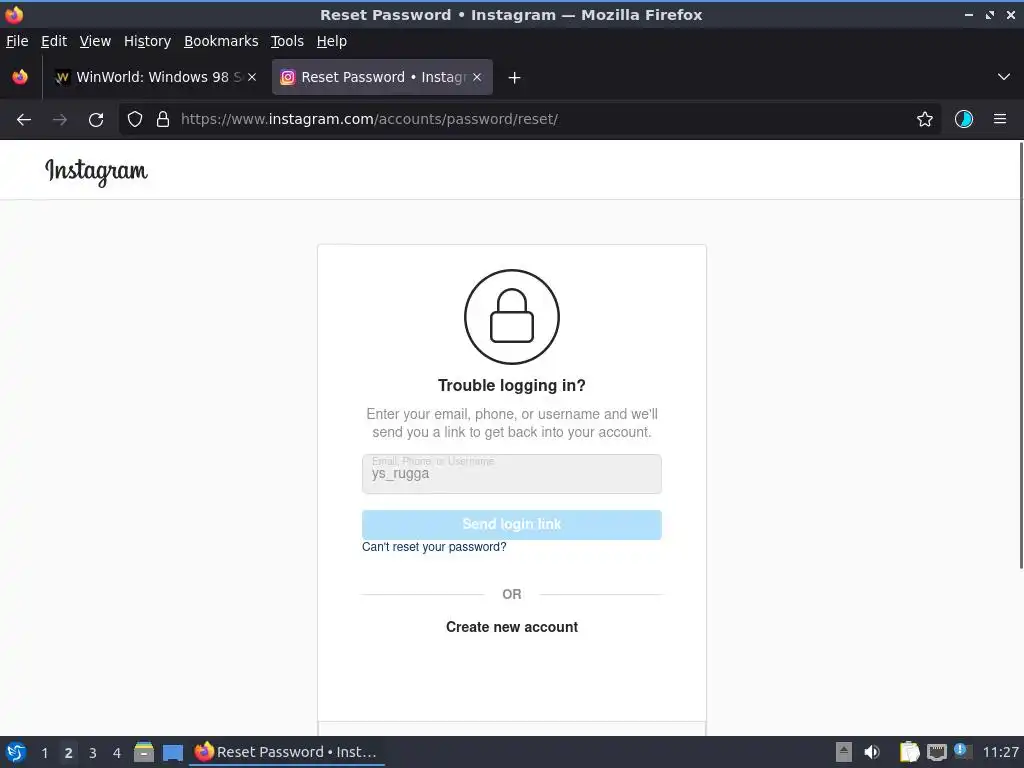The image size is (1024, 768).
Task: Click the 11:27 clock in the taskbar
Action: click(x=1000, y=752)
